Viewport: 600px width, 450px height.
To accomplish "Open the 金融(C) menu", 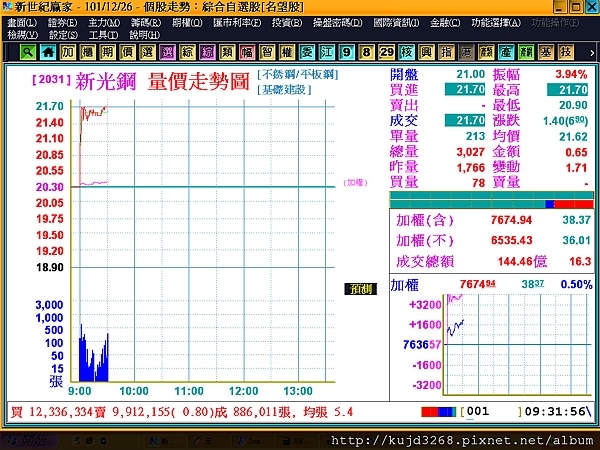I will click(x=445, y=23).
